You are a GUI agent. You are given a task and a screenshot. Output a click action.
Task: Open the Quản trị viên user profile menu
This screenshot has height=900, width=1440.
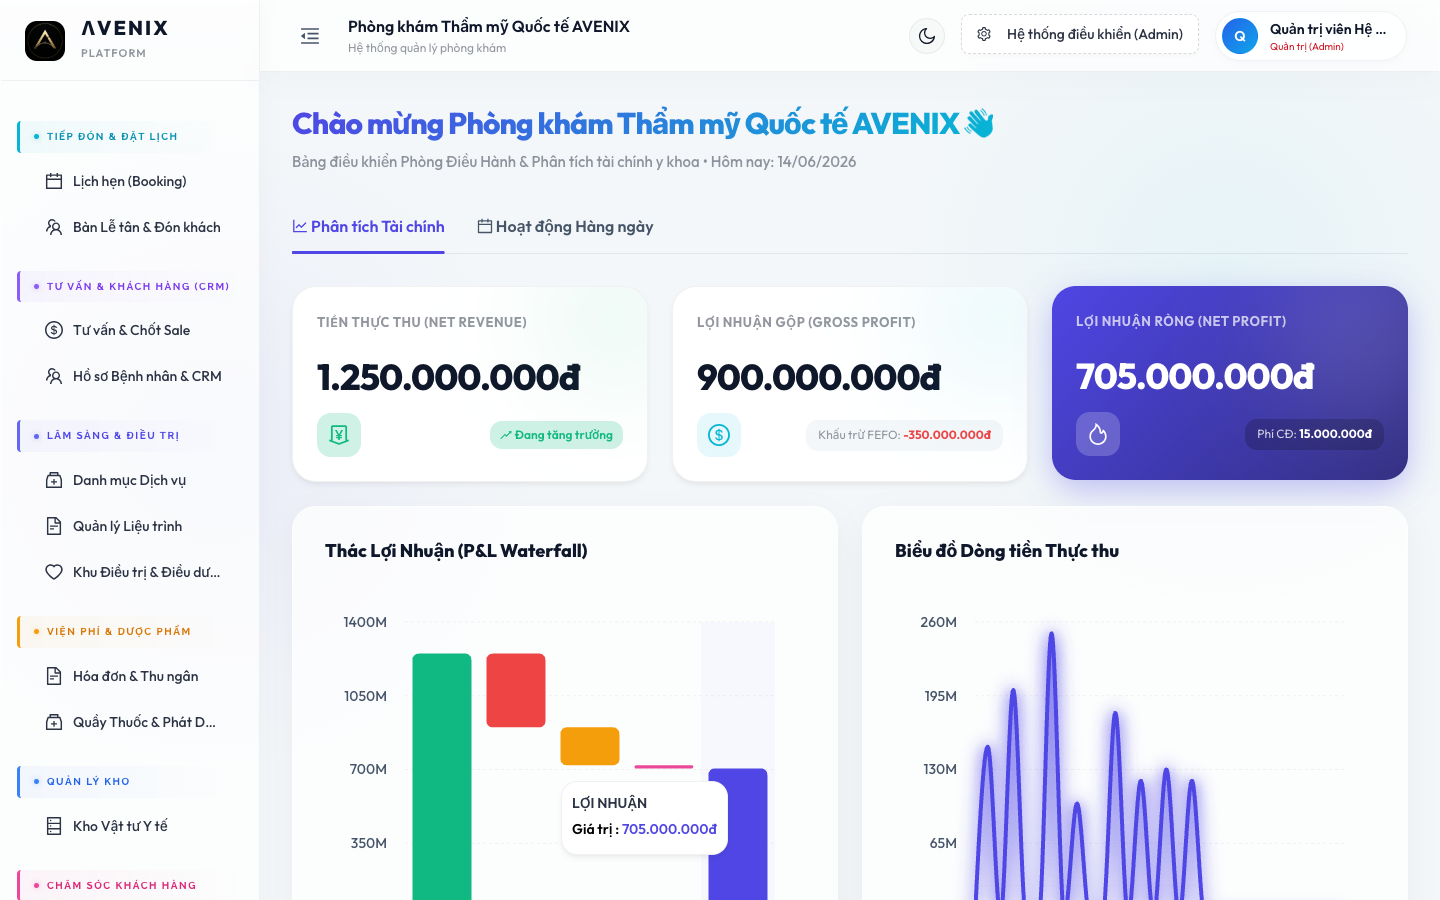point(1311,36)
